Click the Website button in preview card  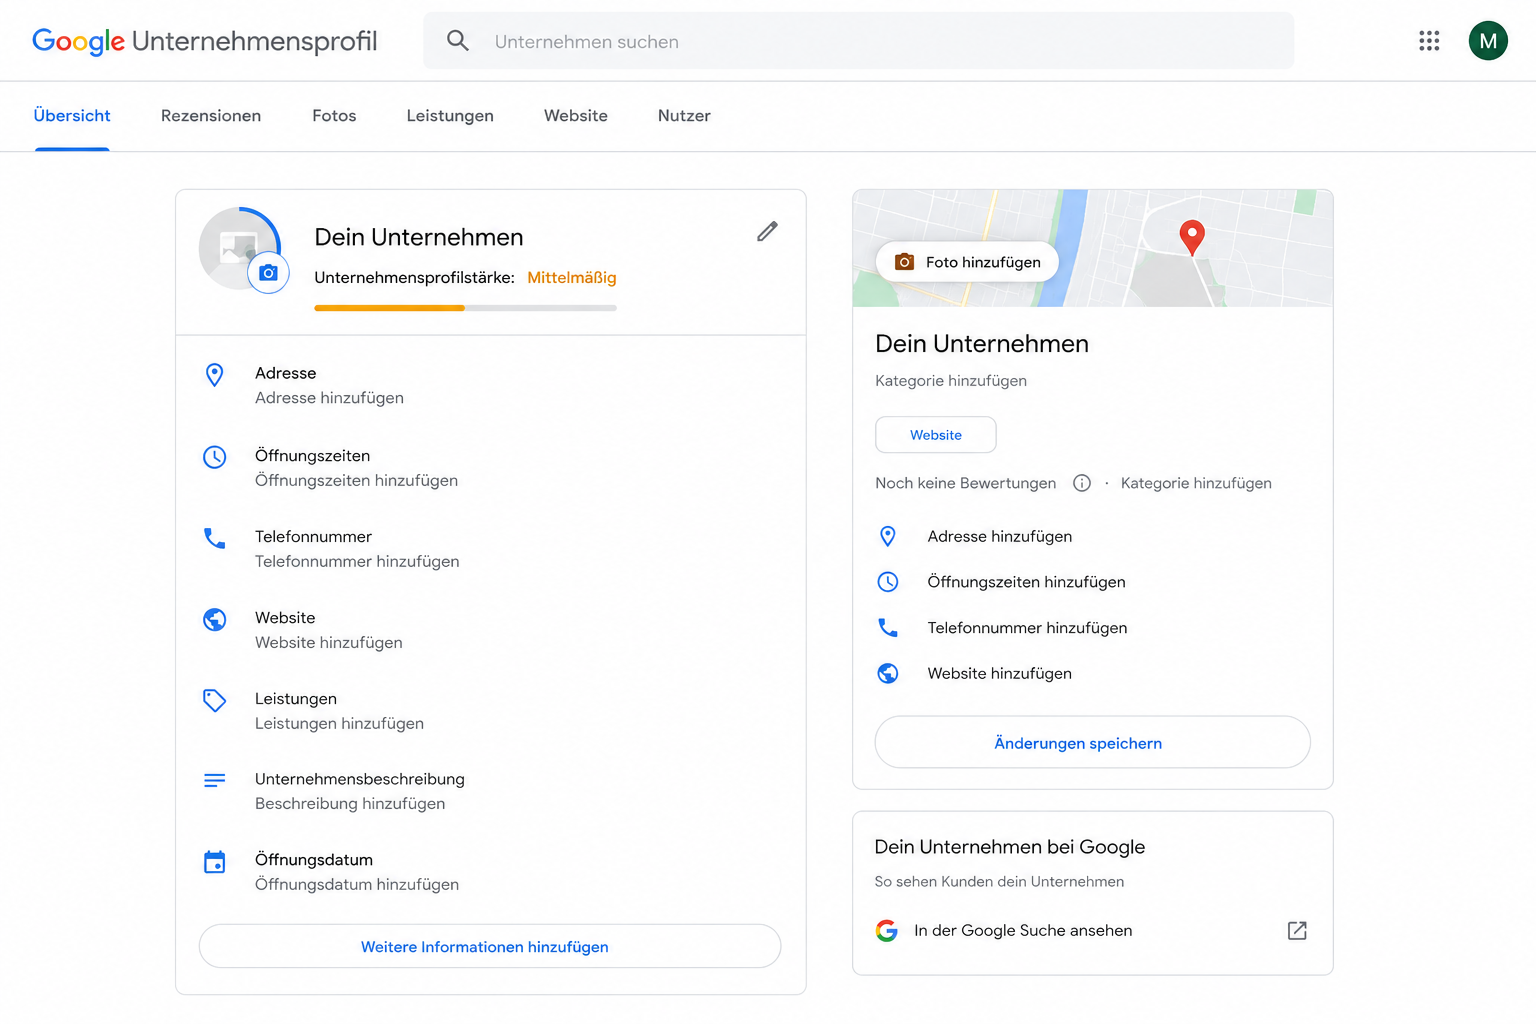pyautogui.click(x=936, y=435)
